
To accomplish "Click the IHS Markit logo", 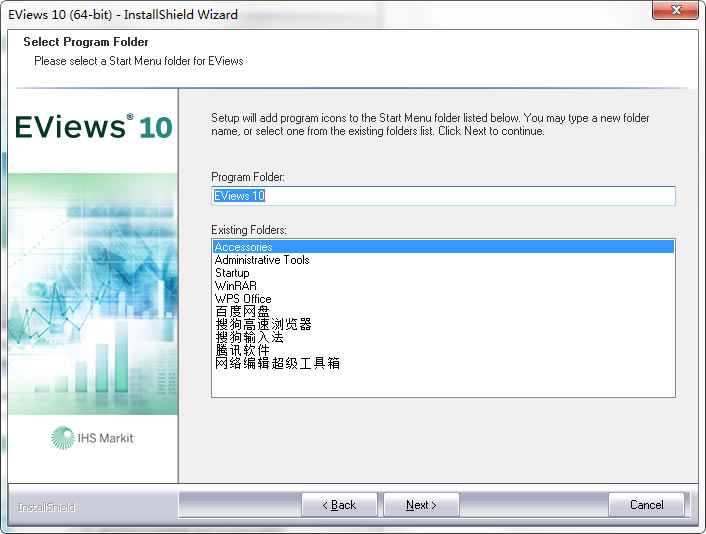I will pyautogui.click(x=93, y=437).
